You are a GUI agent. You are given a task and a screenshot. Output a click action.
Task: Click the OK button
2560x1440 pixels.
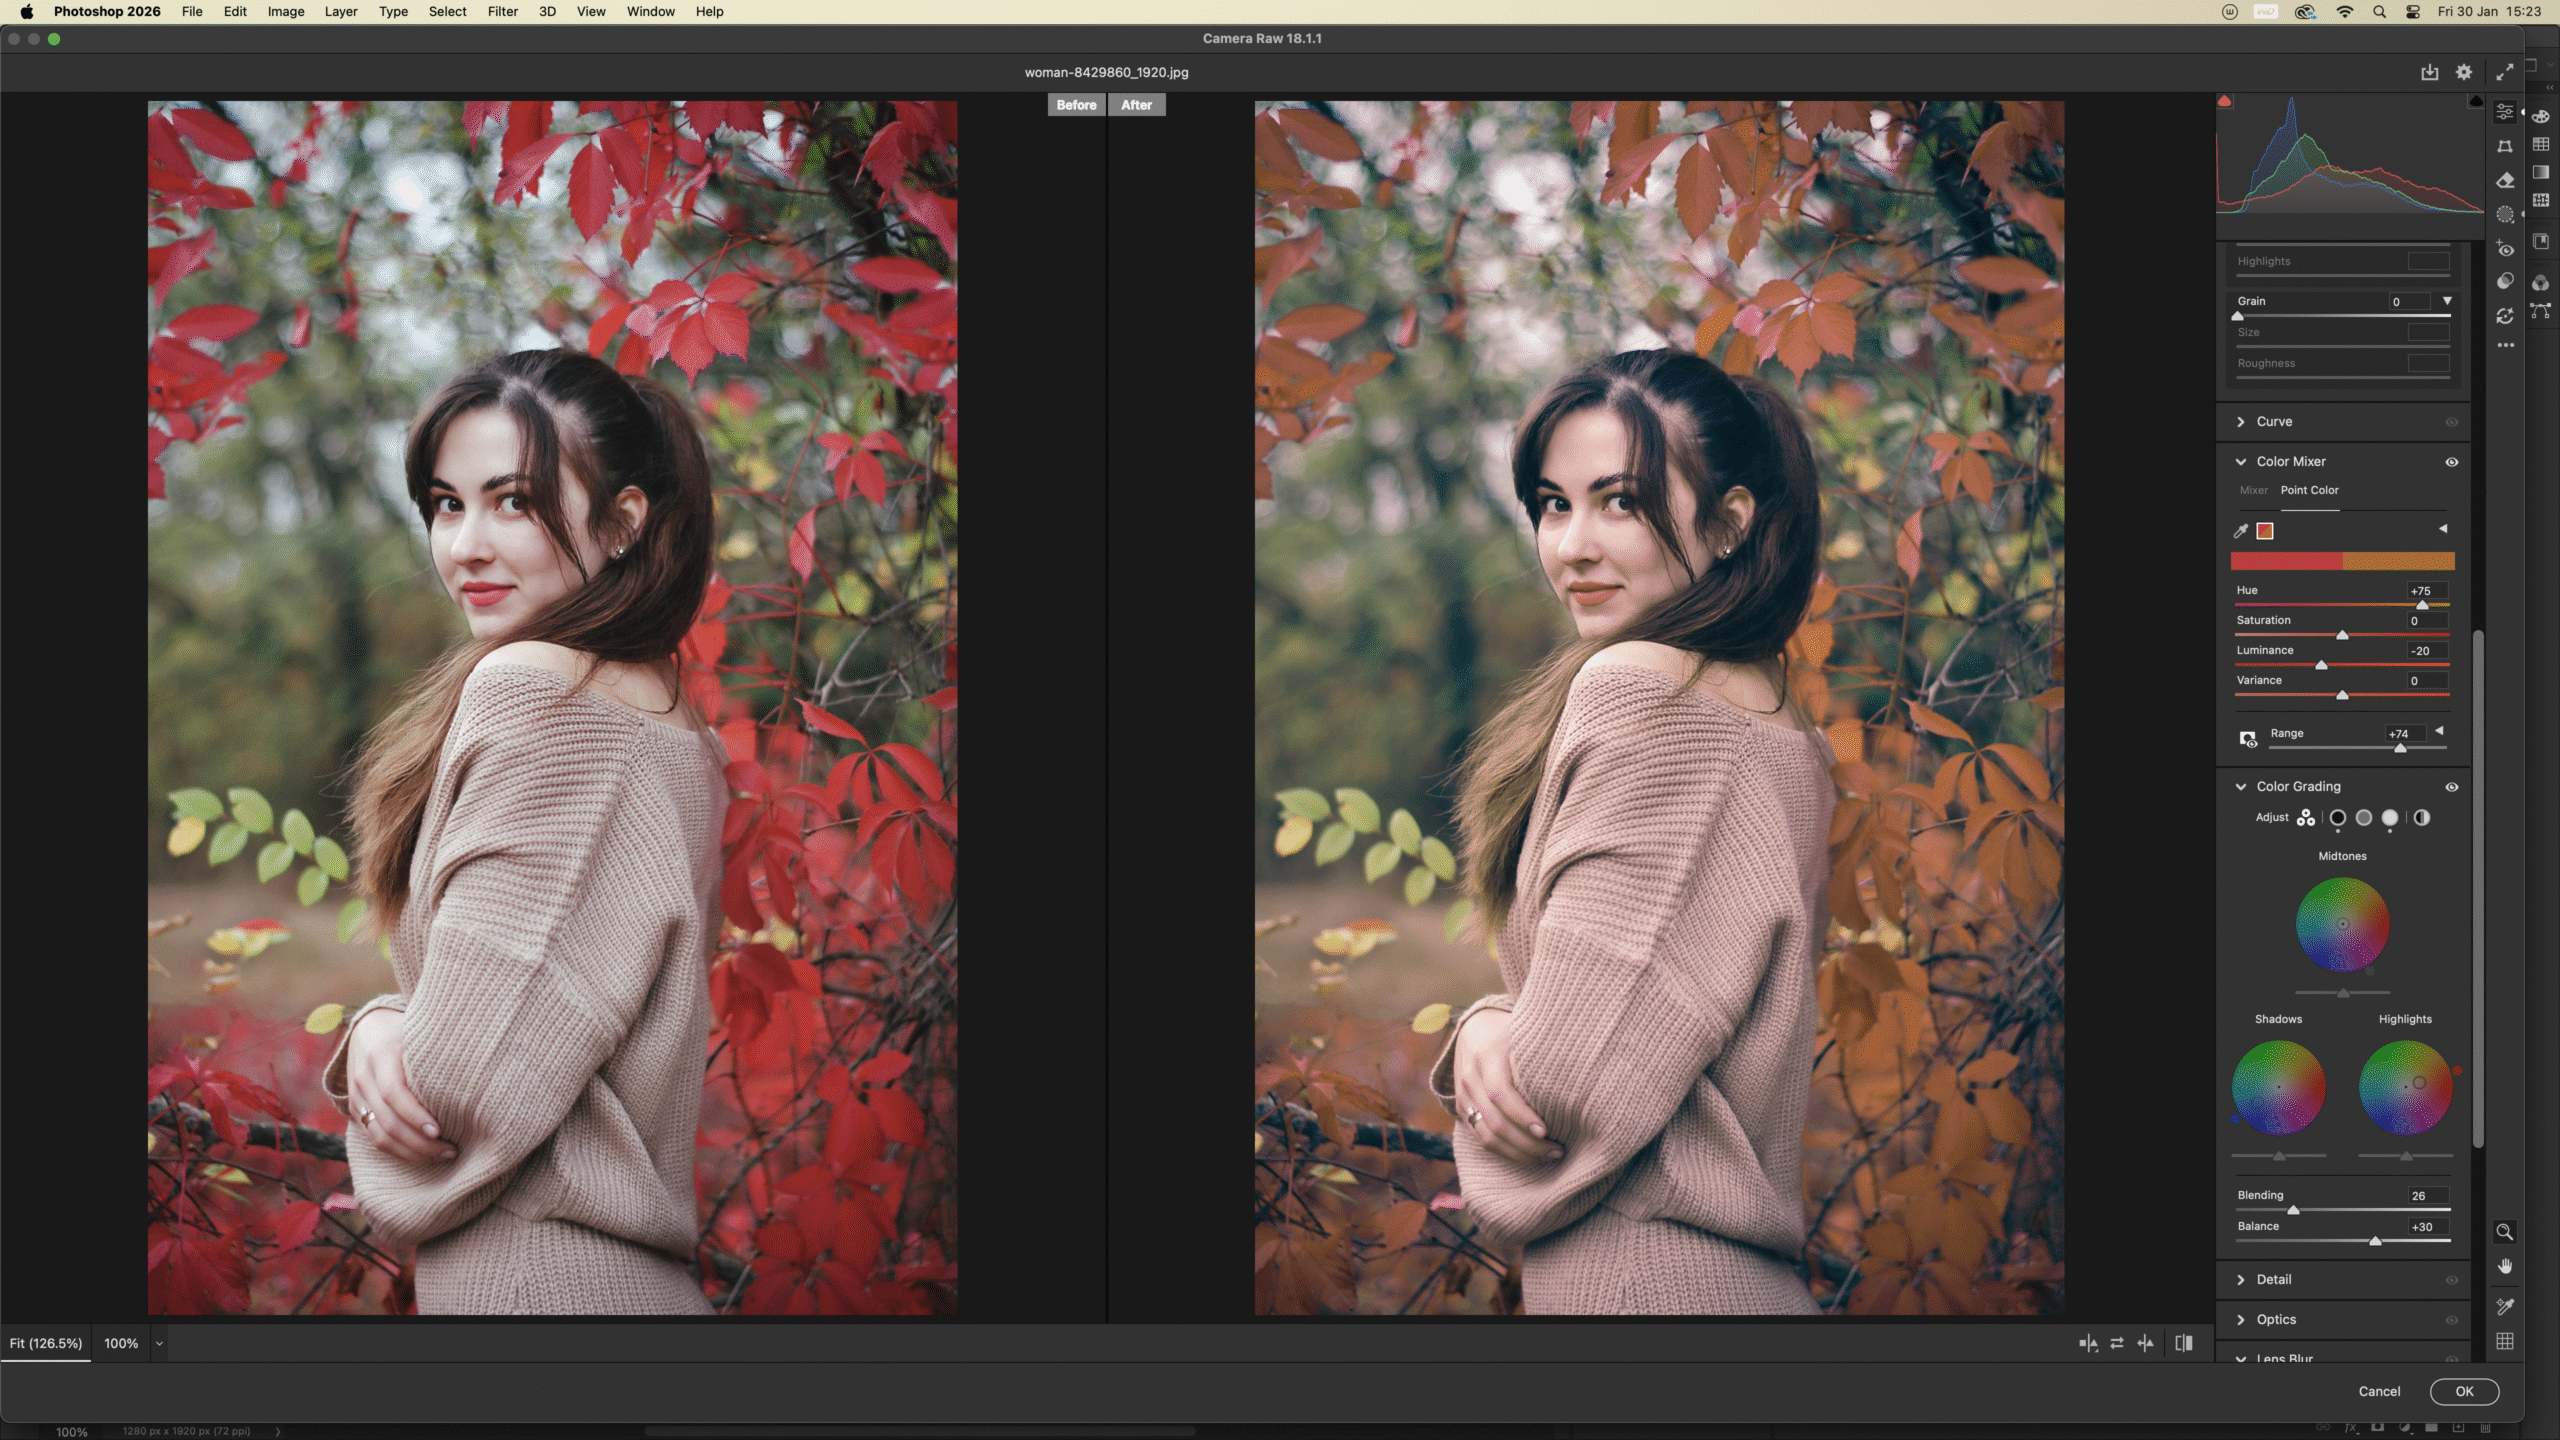pos(2464,1391)
